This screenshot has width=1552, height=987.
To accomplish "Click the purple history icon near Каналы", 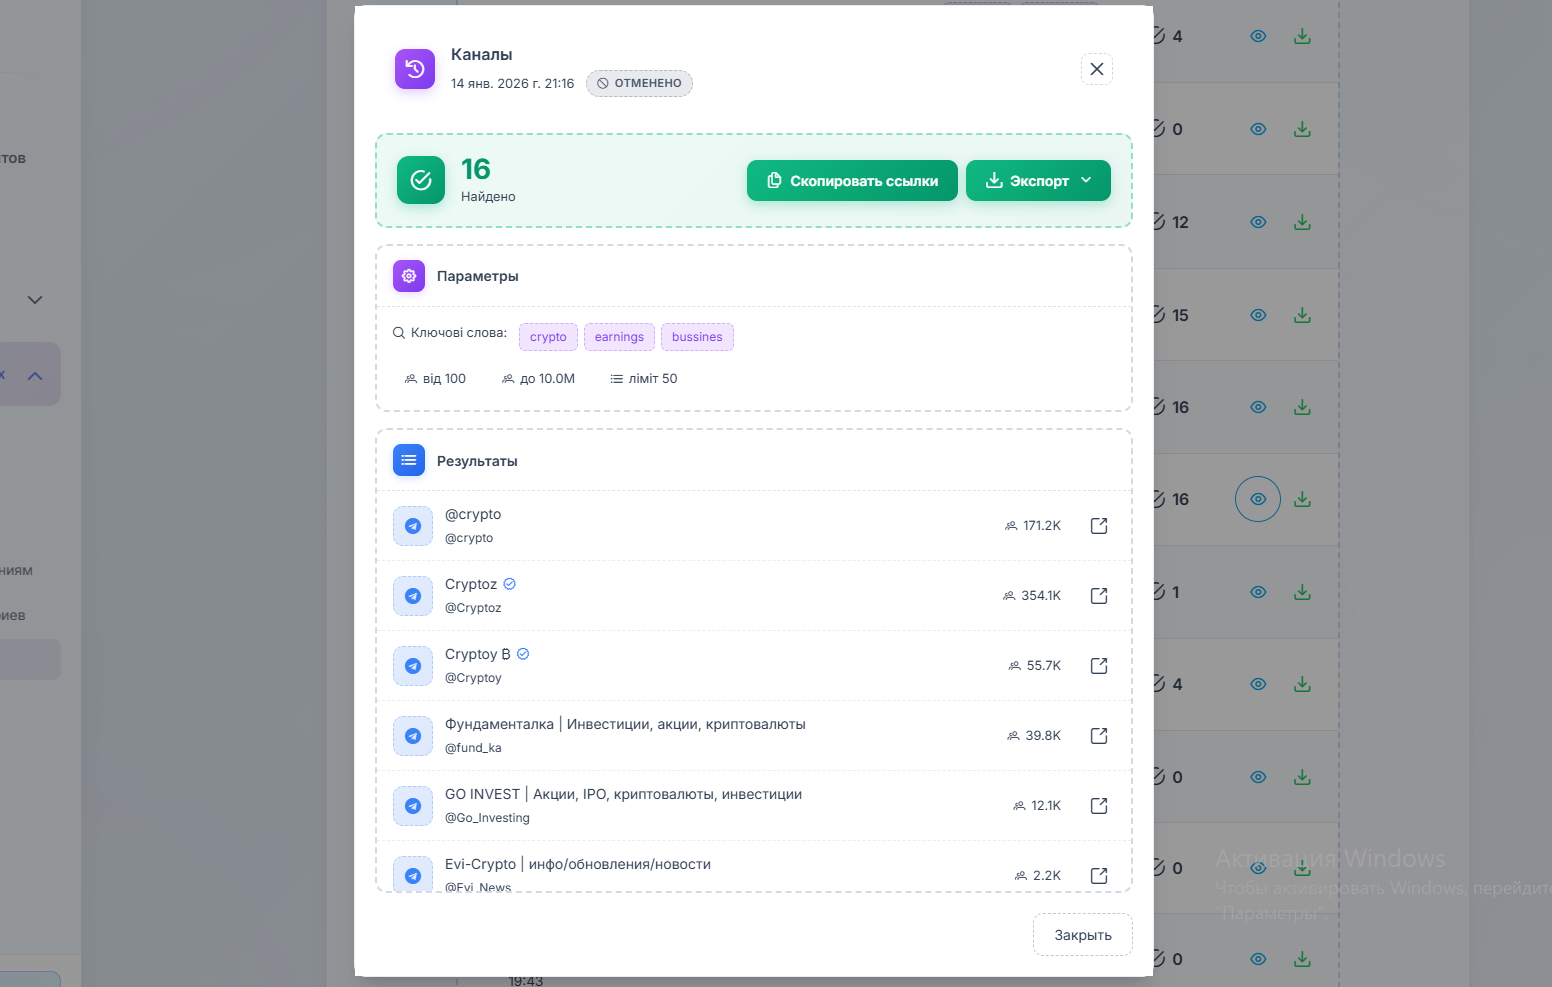I will pyautogui.click(x=415, y=69).
